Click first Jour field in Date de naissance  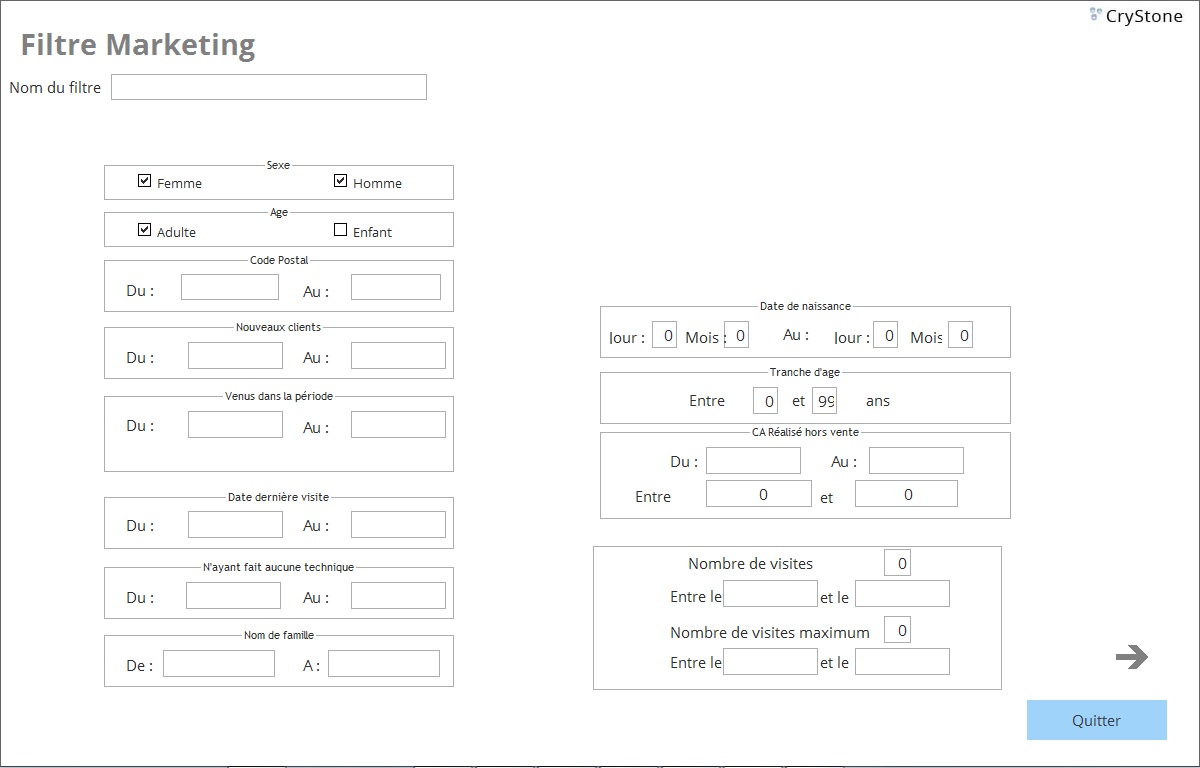[x=664, y=335]
